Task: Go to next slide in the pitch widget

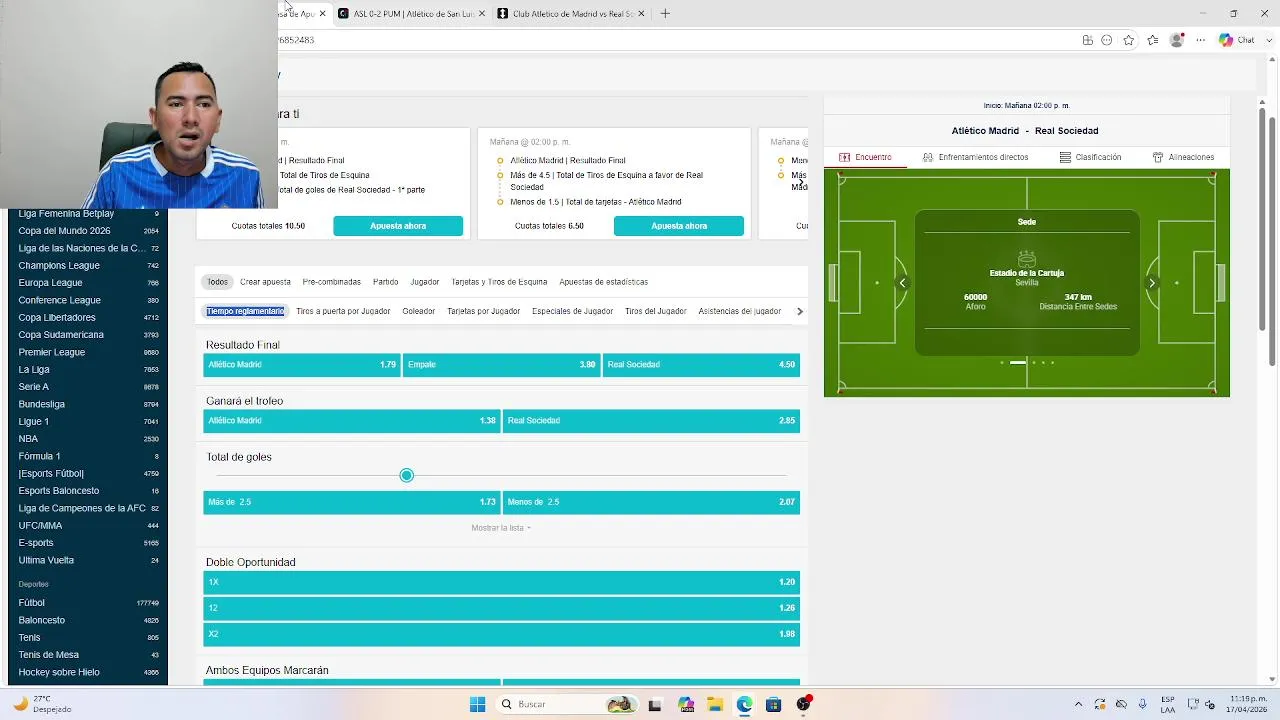Action: click(x=1151, y=283)
